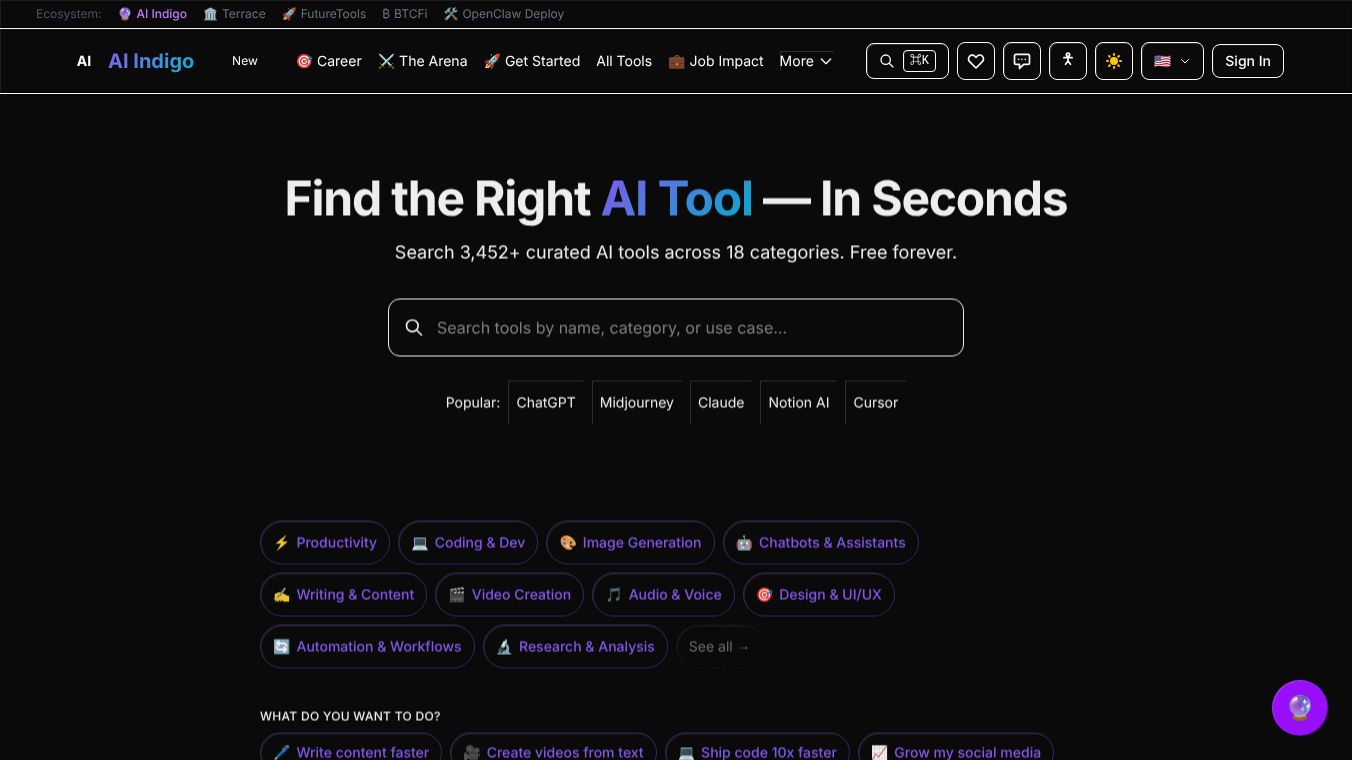Click the Sign In button

(1247, 61)
